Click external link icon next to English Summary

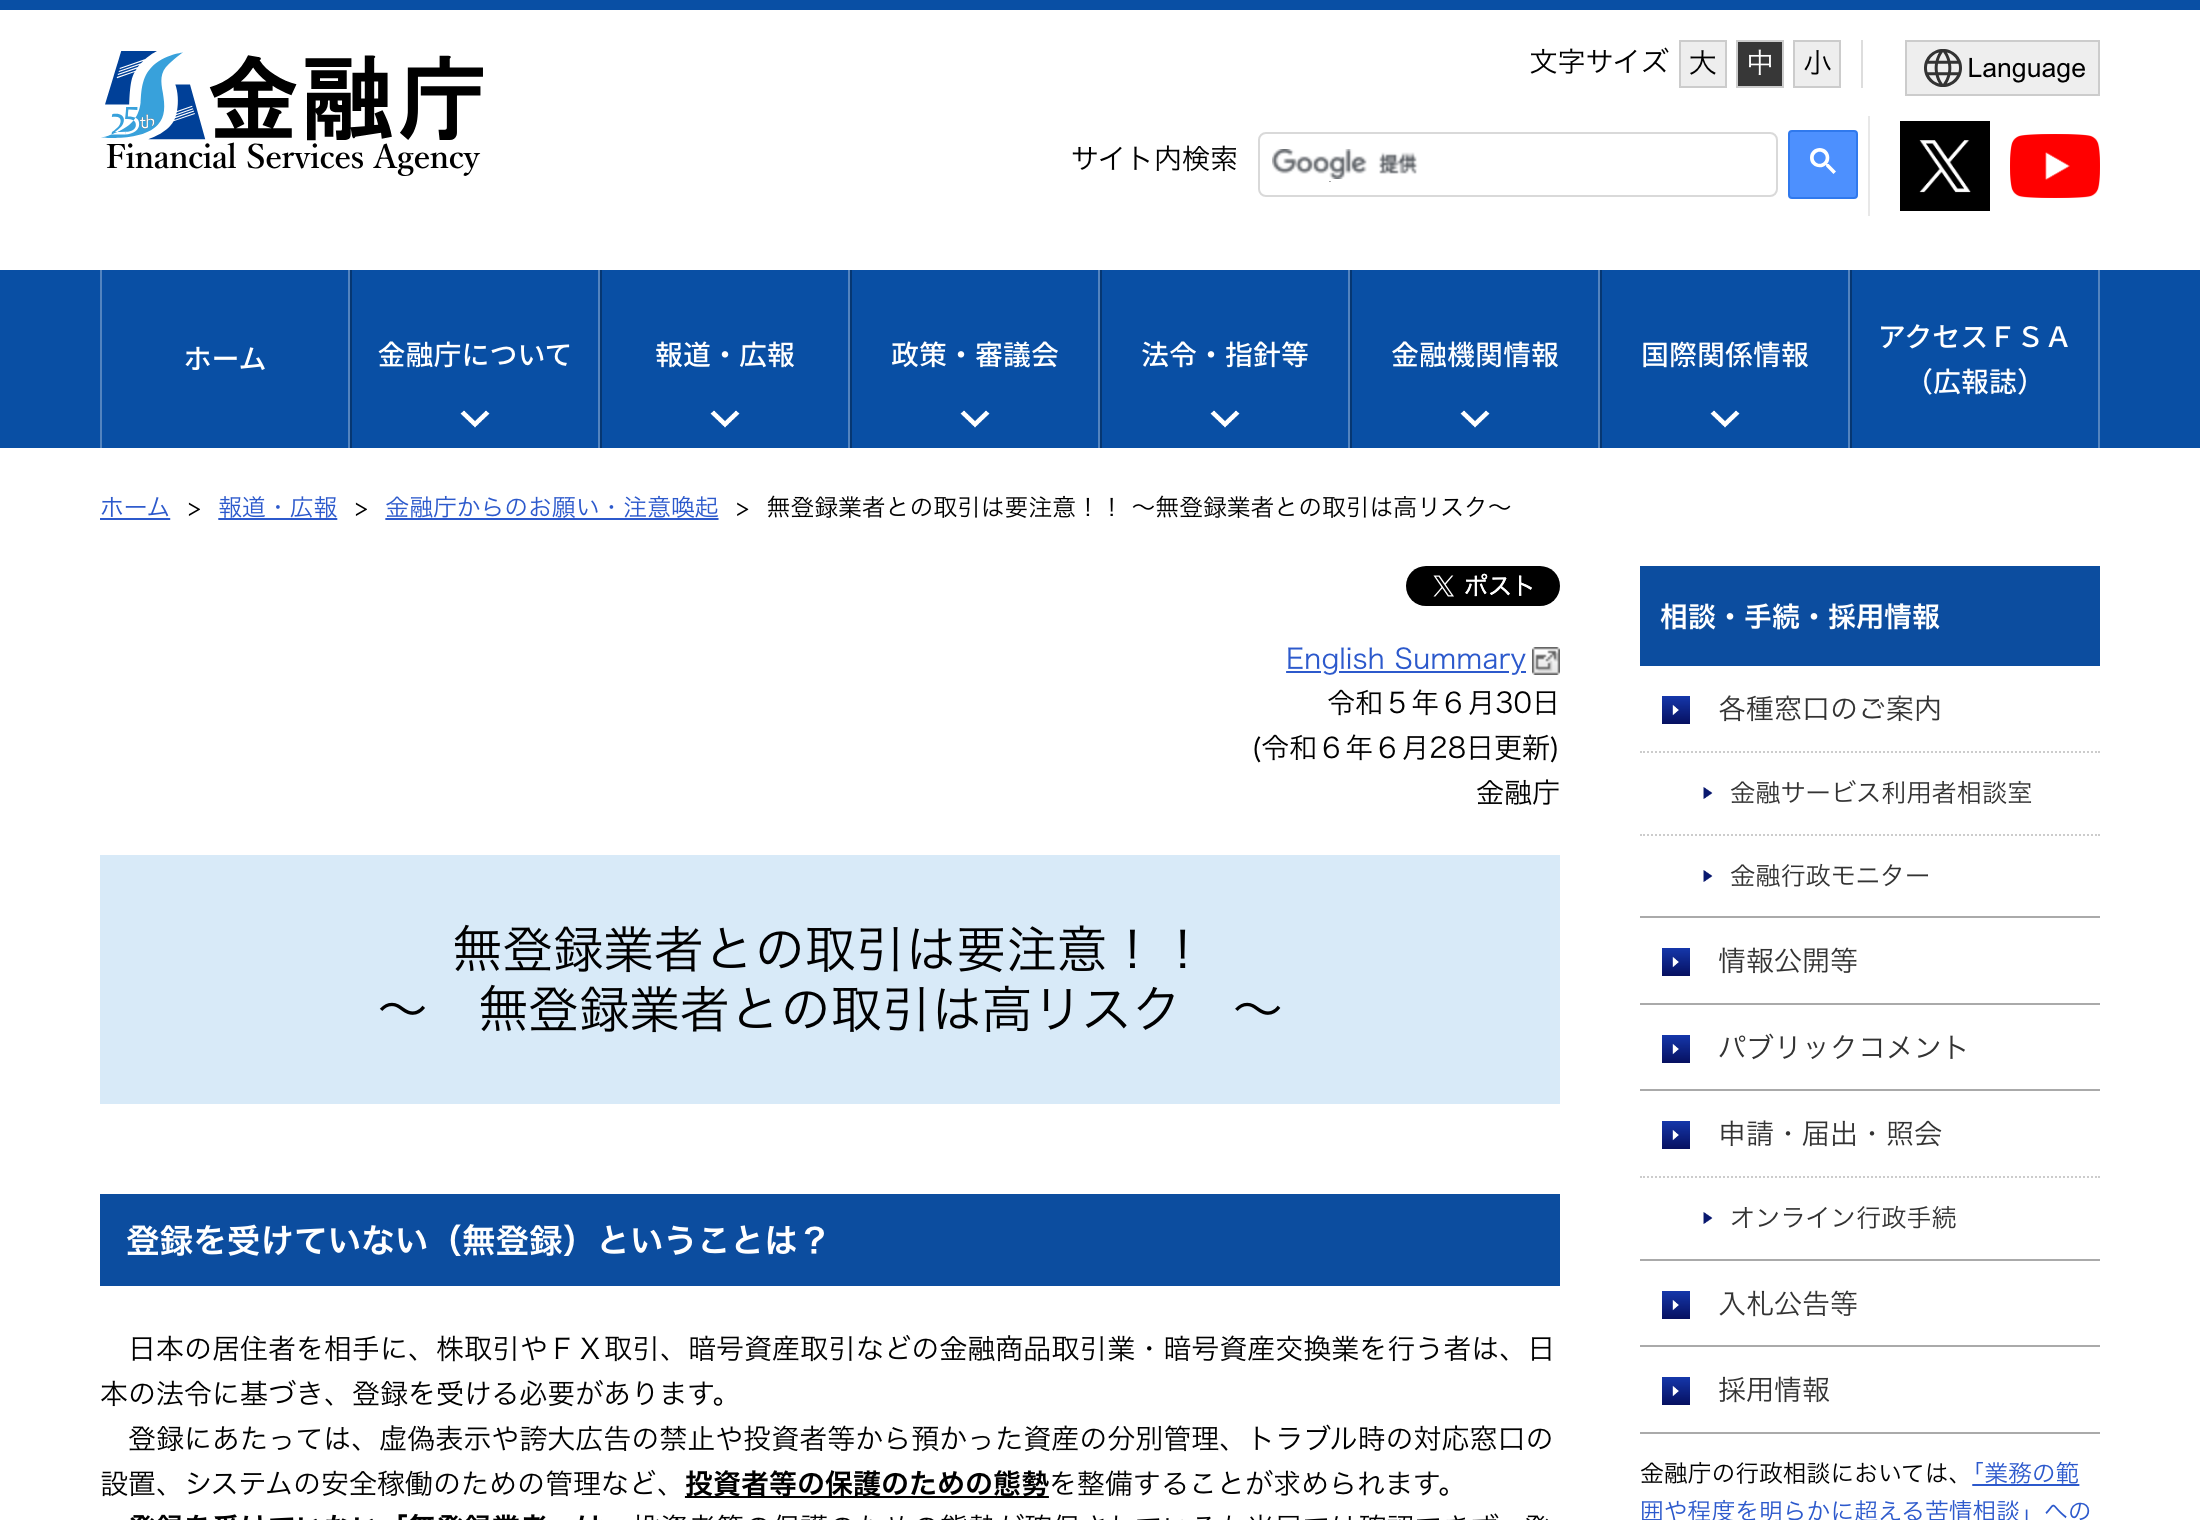(x=1546, y=660)
